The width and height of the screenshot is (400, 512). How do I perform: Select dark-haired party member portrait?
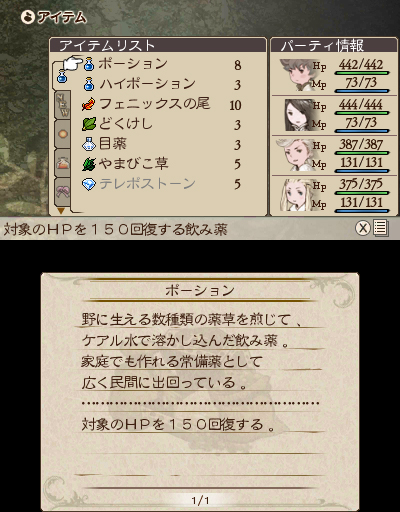[x=299, y=115]
